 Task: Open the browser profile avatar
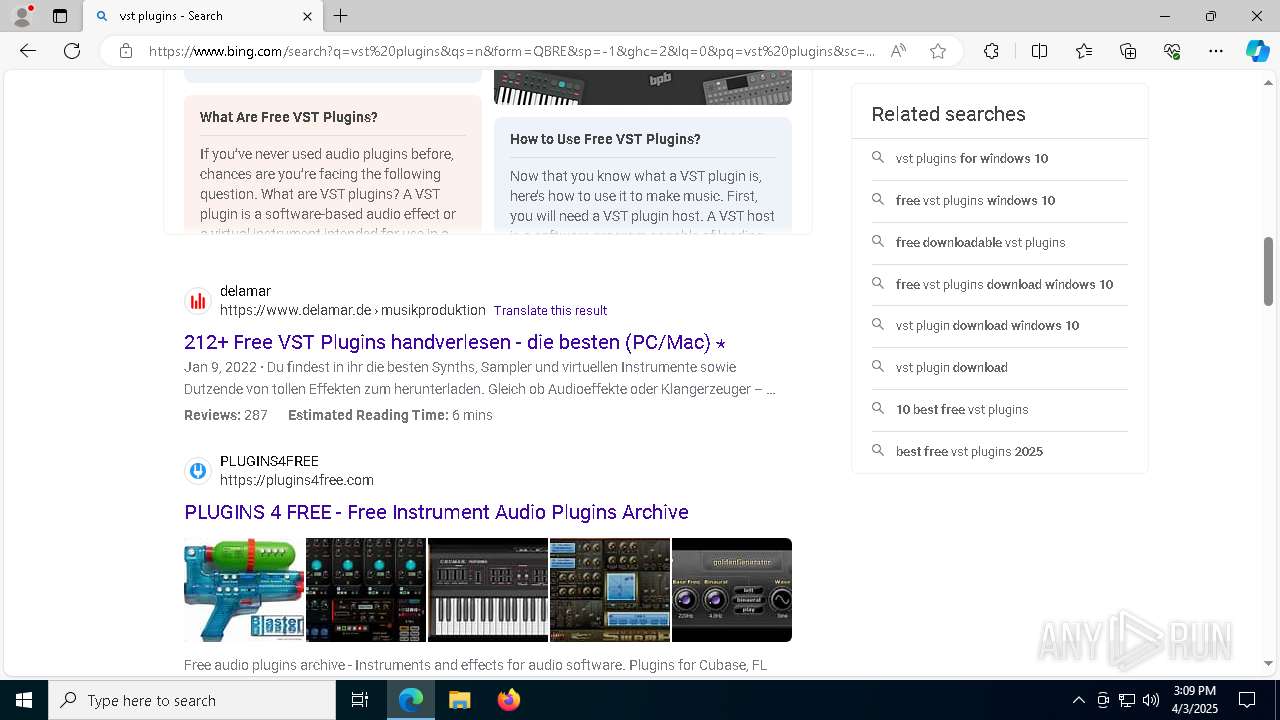pyautogui.click(x=22, y=16)
